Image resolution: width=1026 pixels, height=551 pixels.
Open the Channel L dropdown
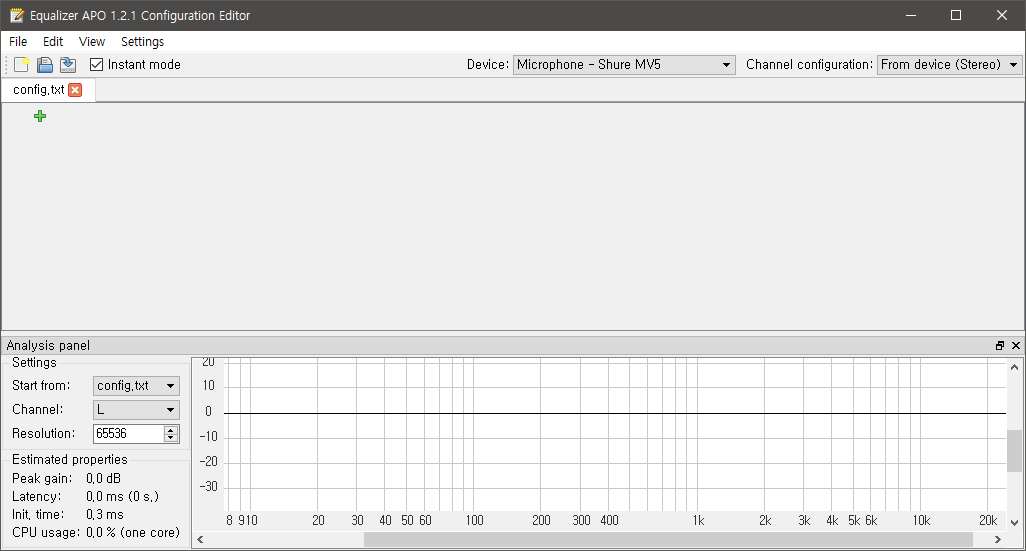[x=136, y=410]
